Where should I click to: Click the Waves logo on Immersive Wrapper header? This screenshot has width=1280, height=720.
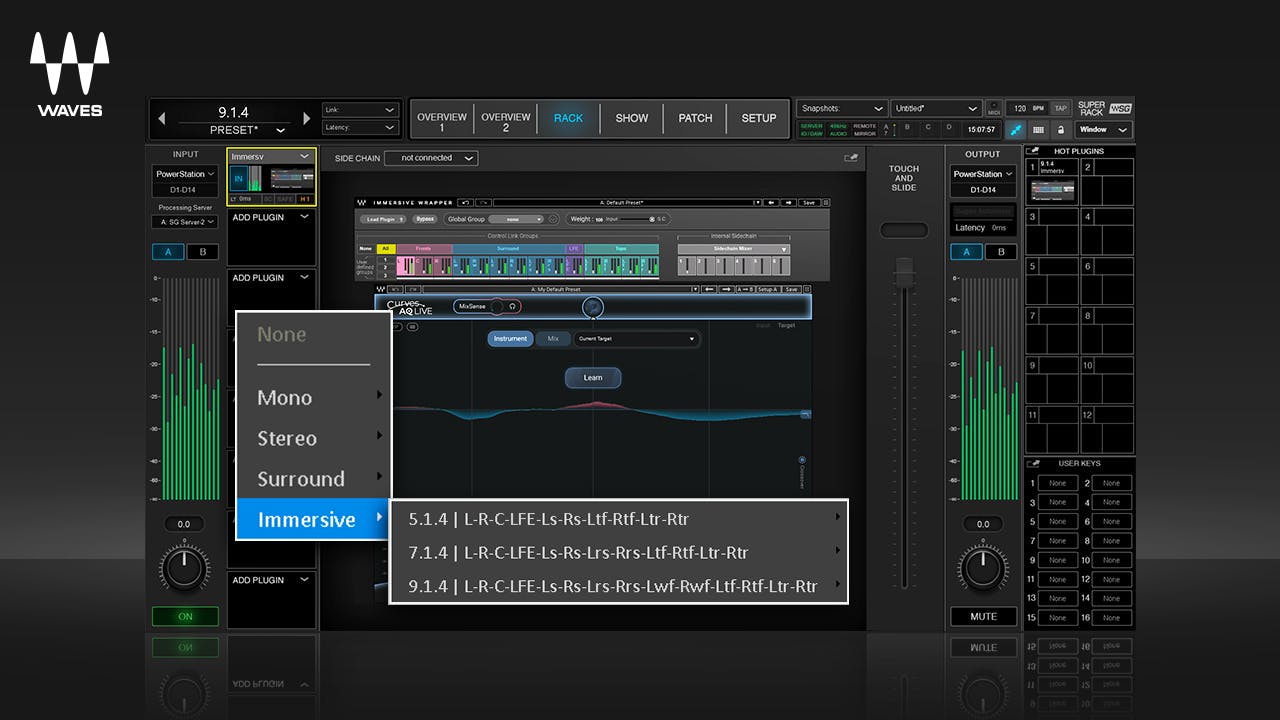(363, 202)
